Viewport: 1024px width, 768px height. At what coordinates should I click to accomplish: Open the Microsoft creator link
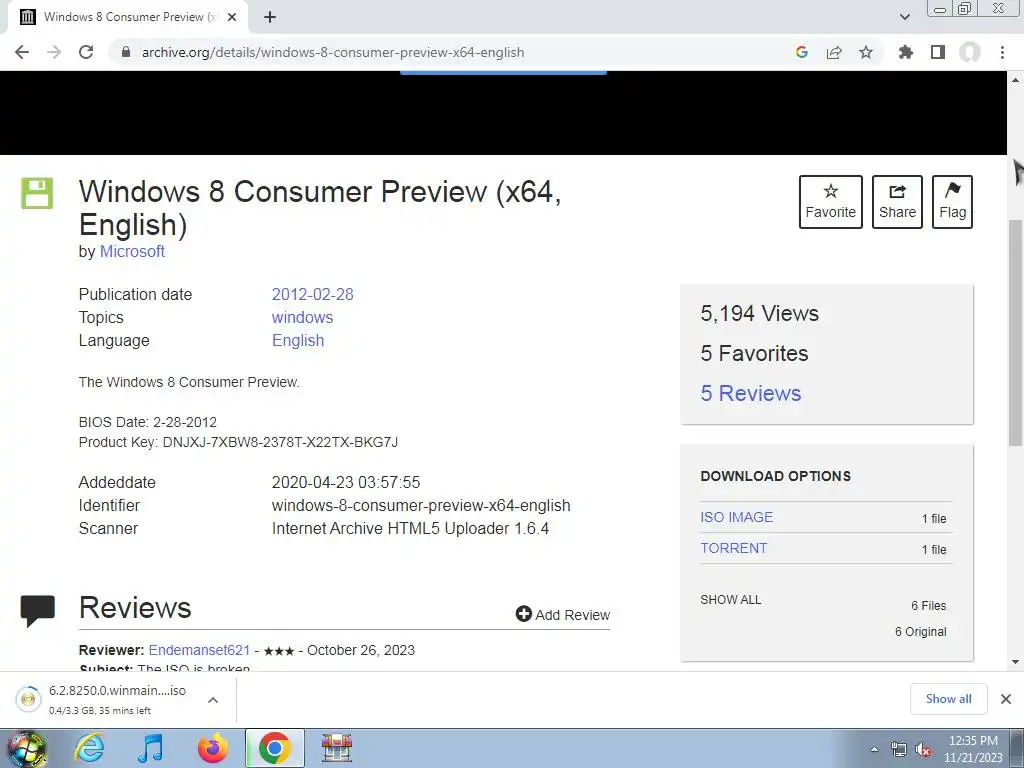pos(132,251)
